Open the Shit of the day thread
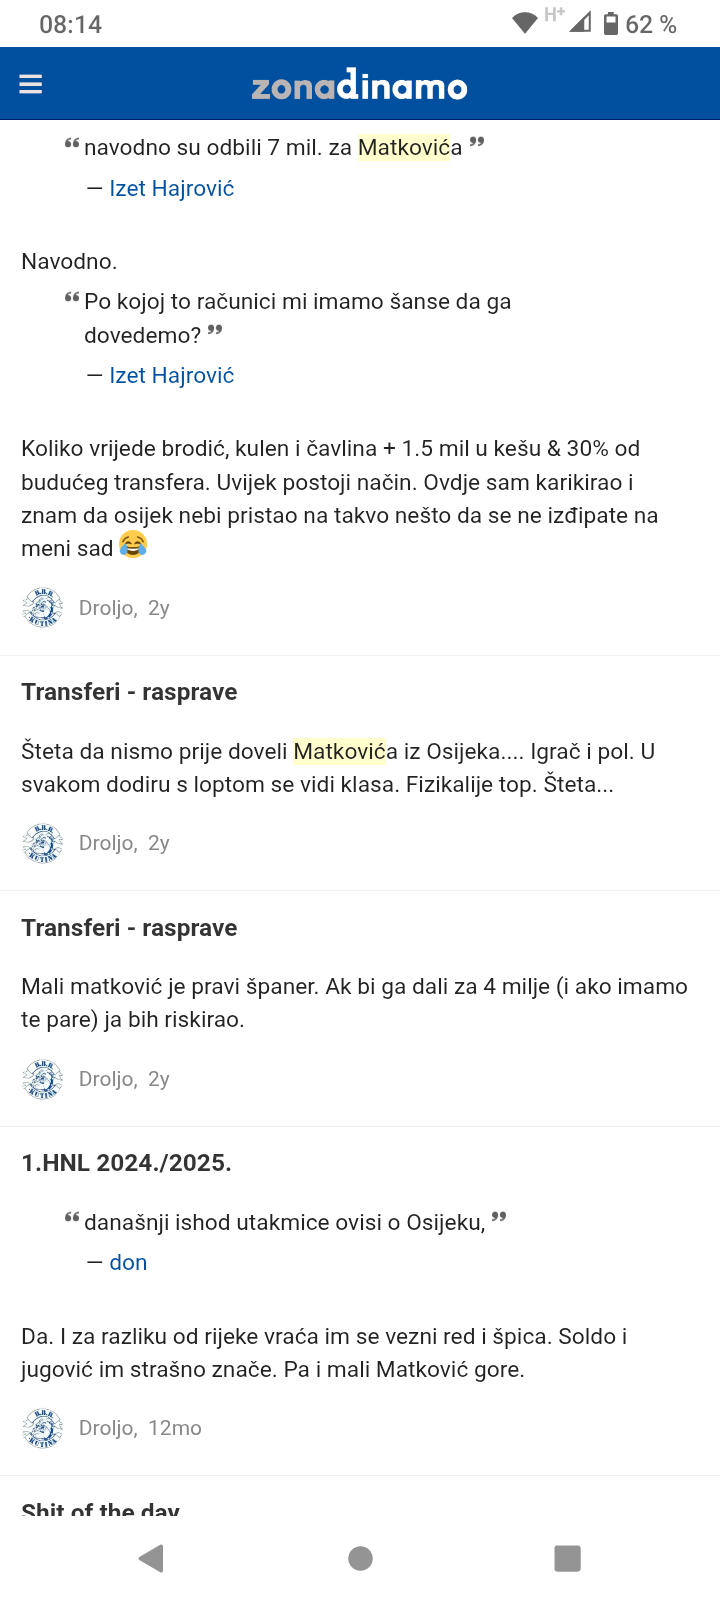The image size is (720, 1600). (100, 1509)
